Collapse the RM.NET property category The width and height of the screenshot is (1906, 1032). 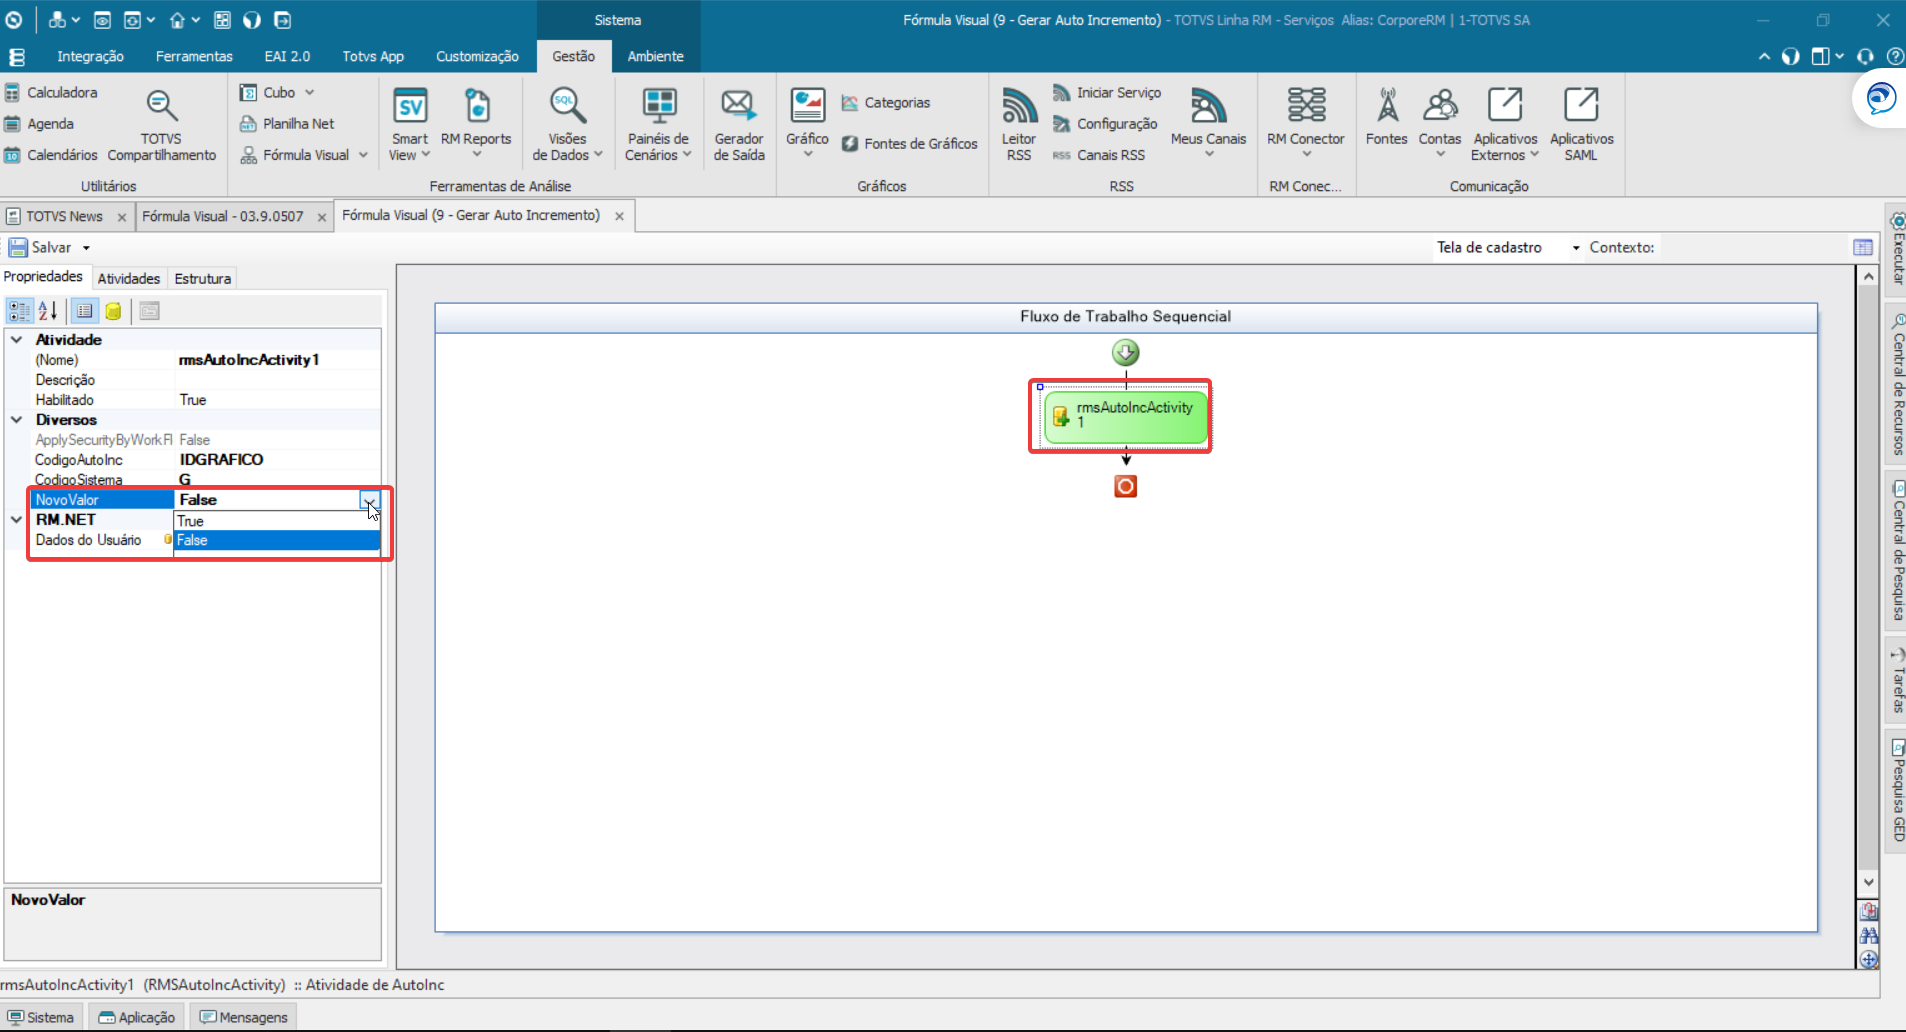point(16,520)
